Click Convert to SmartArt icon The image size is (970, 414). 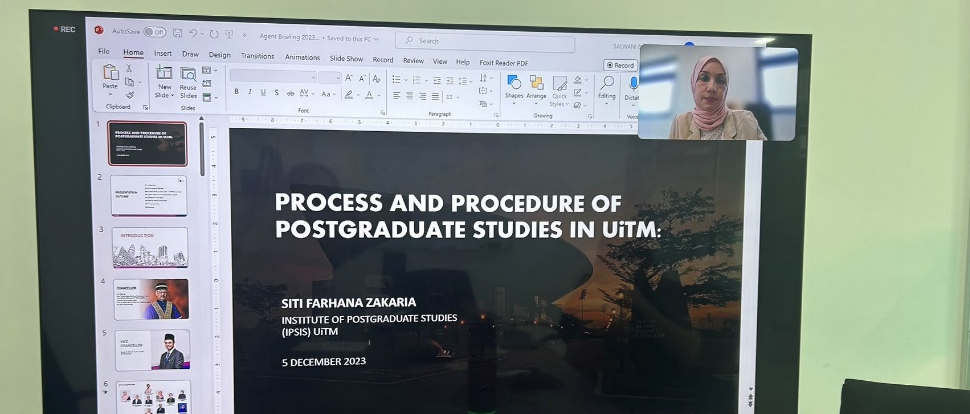tap(484, 103)
